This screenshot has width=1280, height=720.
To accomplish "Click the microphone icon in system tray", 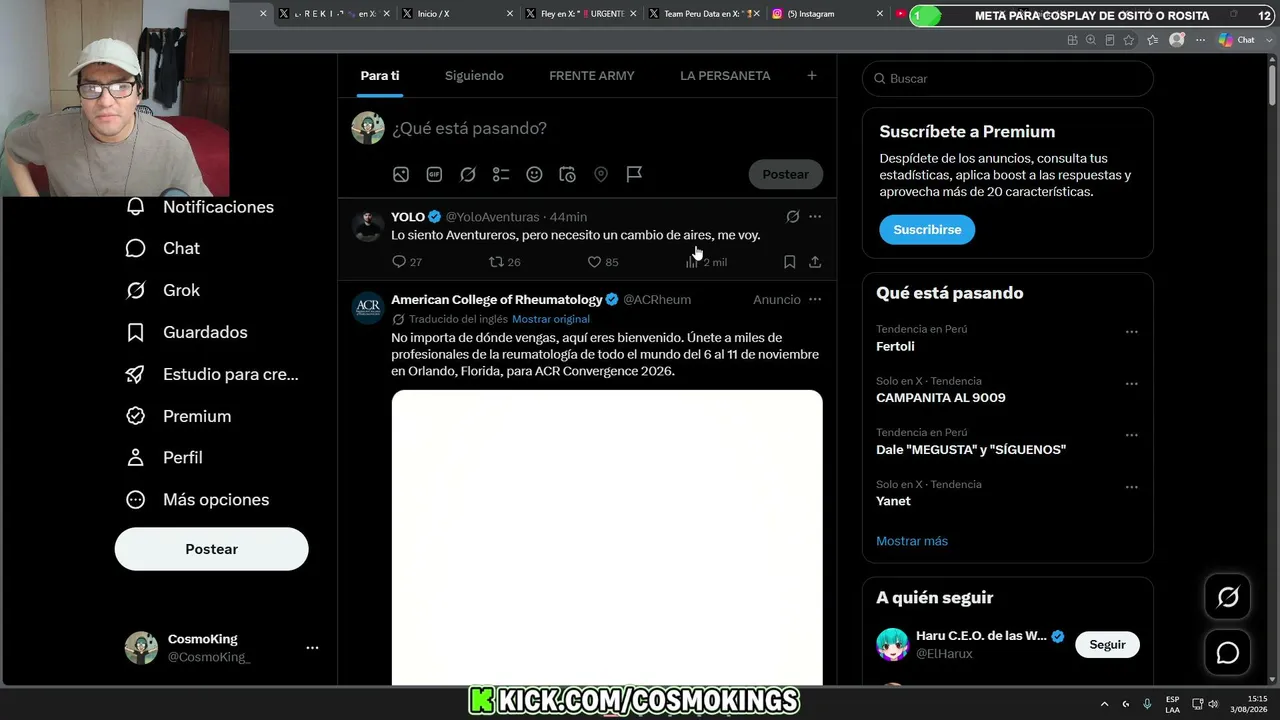I will [1147, 704].
